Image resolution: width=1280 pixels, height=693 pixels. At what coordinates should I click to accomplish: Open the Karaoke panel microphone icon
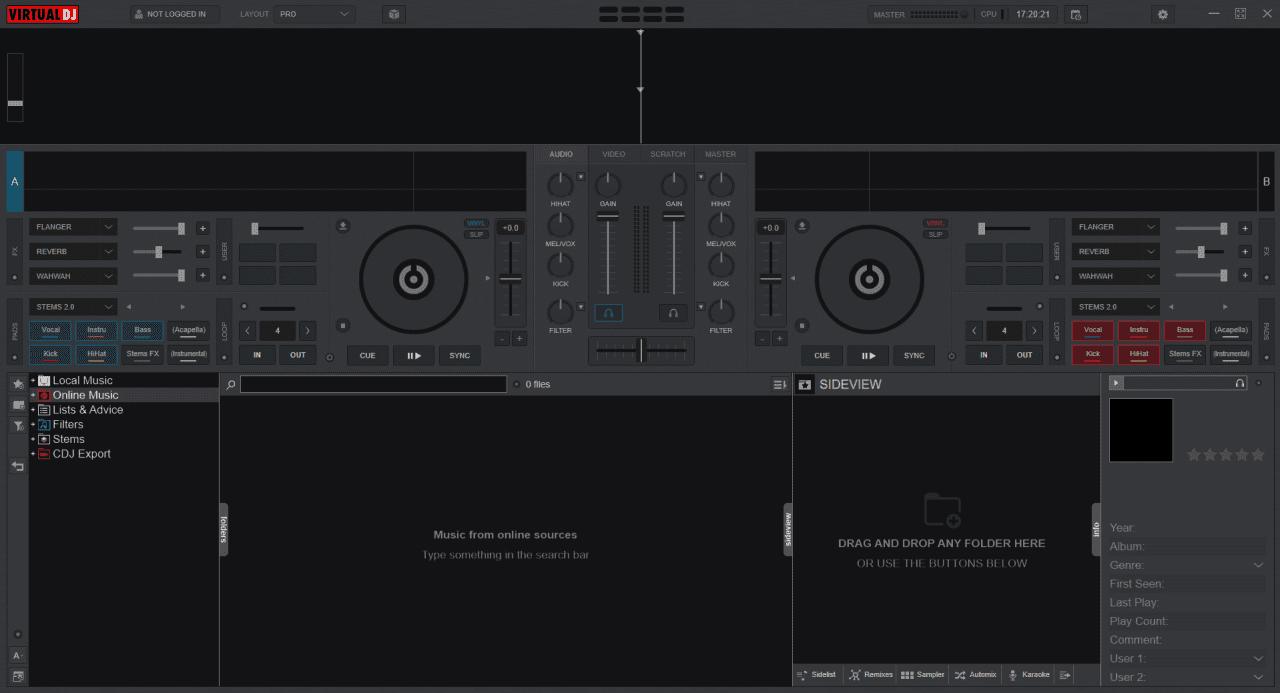tap(1013, 674)
